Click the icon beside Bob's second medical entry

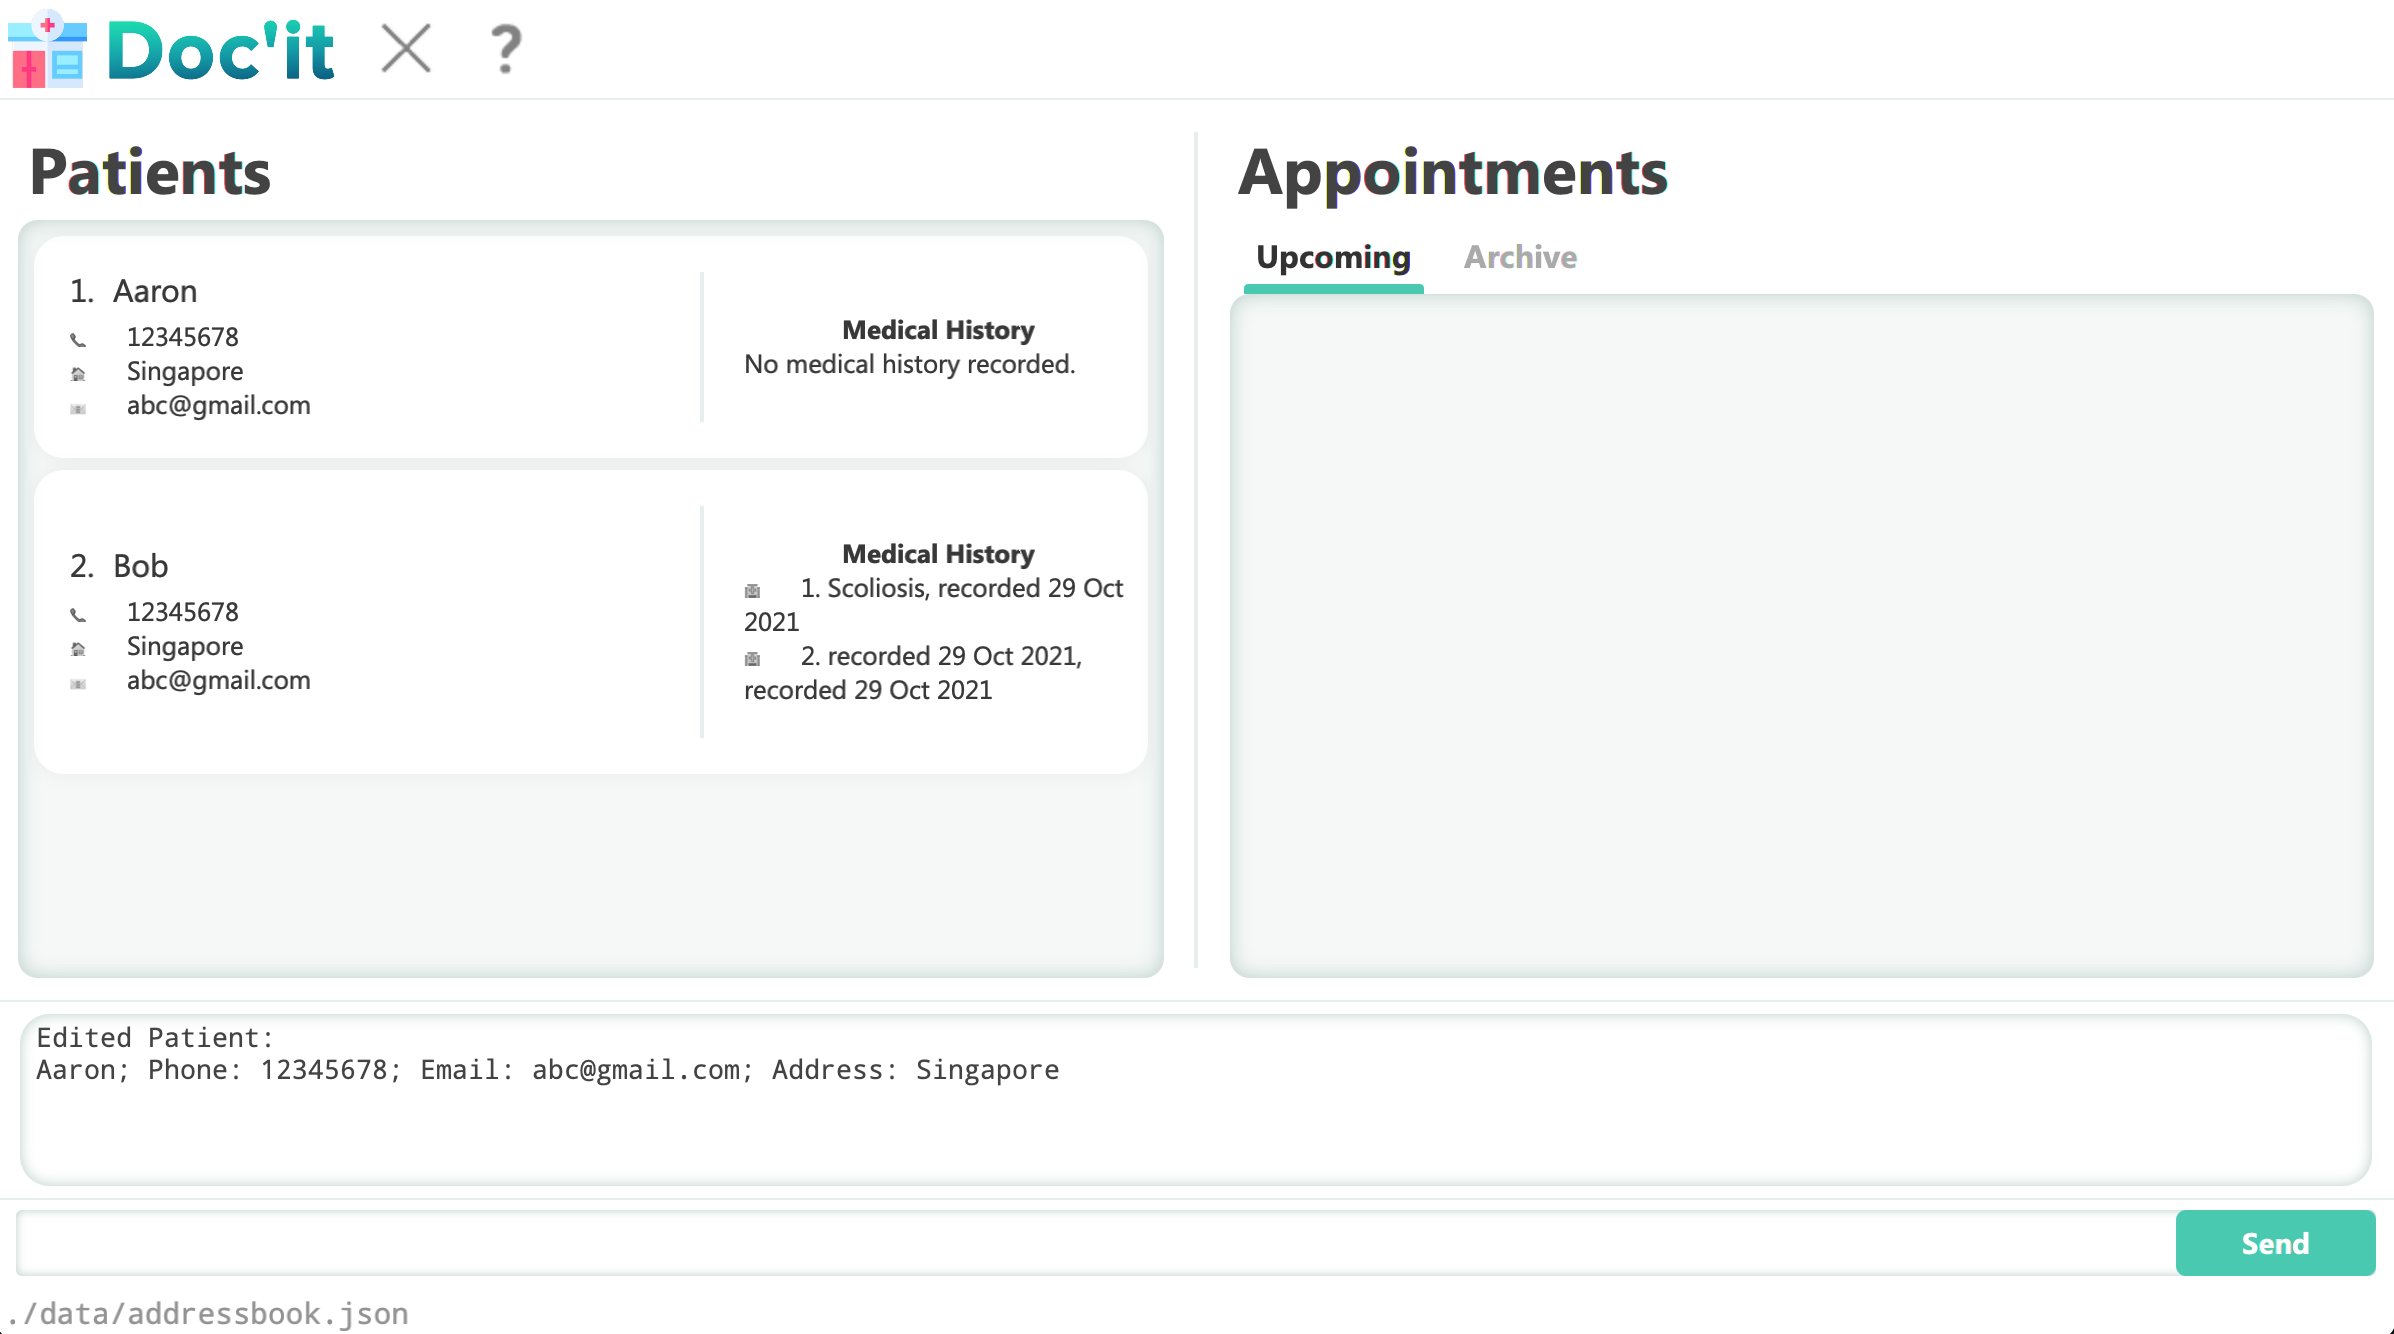pyautogui.click(x=753, y=658)
